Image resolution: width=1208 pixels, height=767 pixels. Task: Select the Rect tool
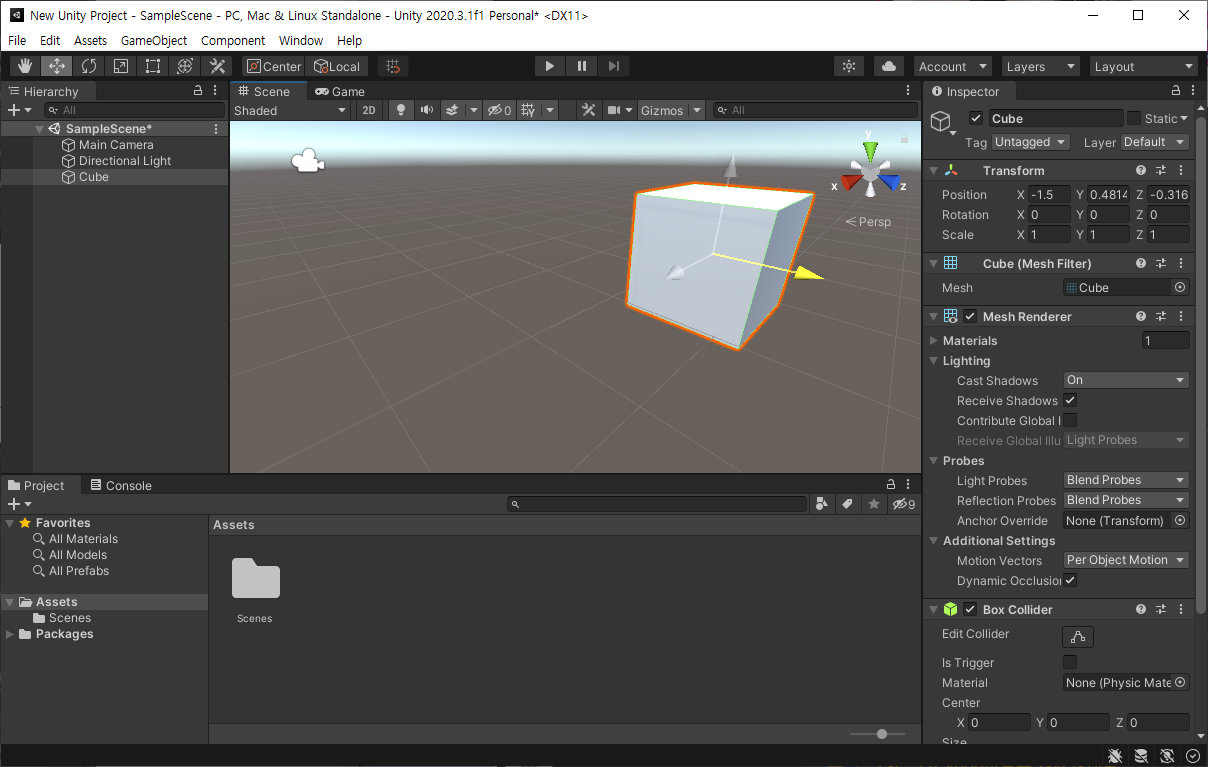click(x=153, y=66)
